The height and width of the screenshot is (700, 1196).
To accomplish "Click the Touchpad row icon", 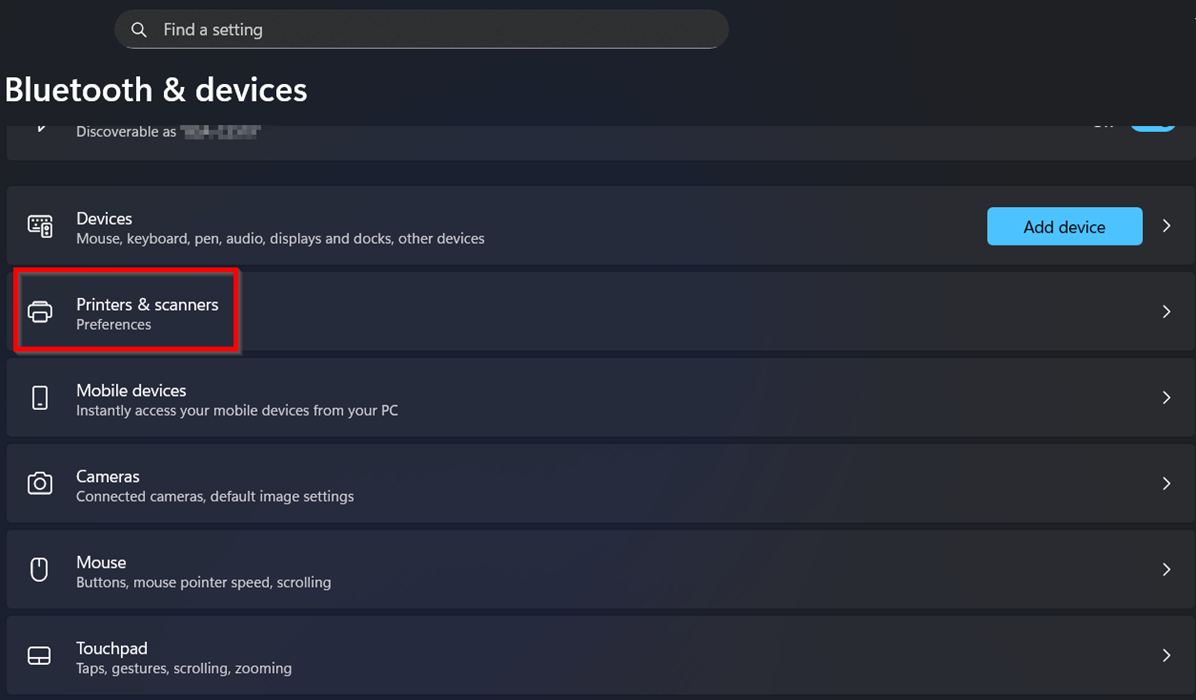I will pyautogui.click(x=40, y=656).
